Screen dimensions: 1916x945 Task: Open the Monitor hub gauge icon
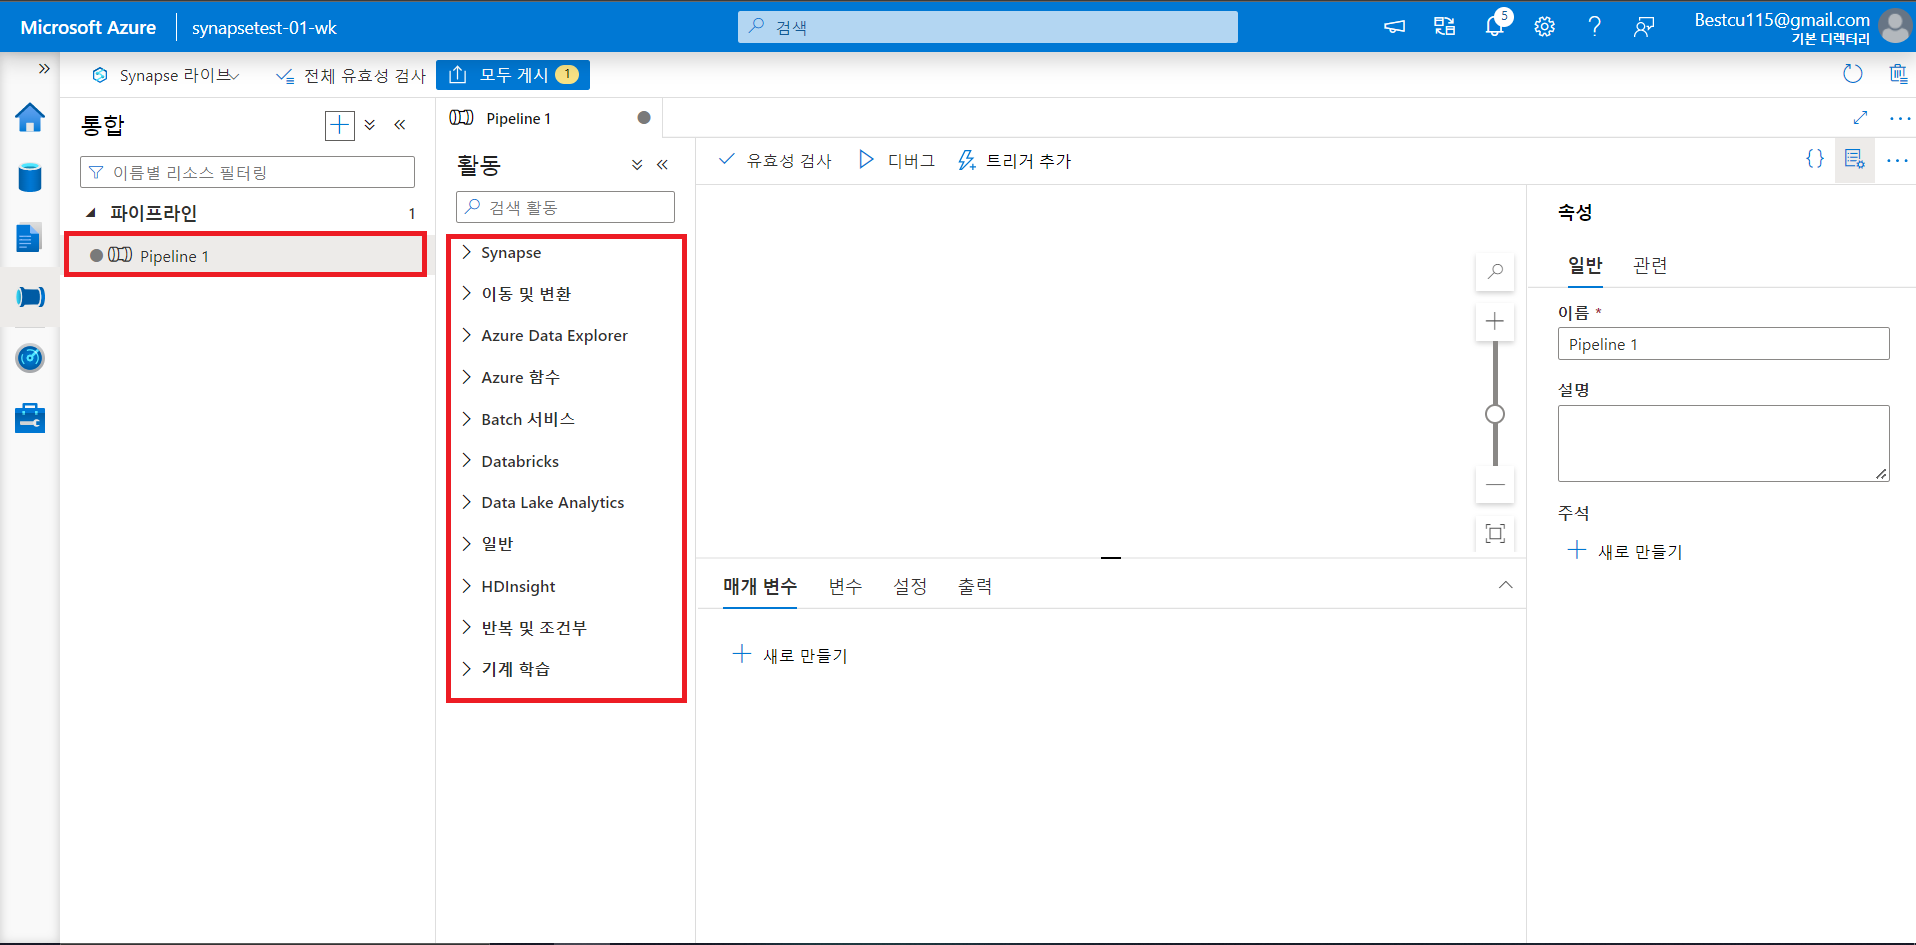(30, 358)
